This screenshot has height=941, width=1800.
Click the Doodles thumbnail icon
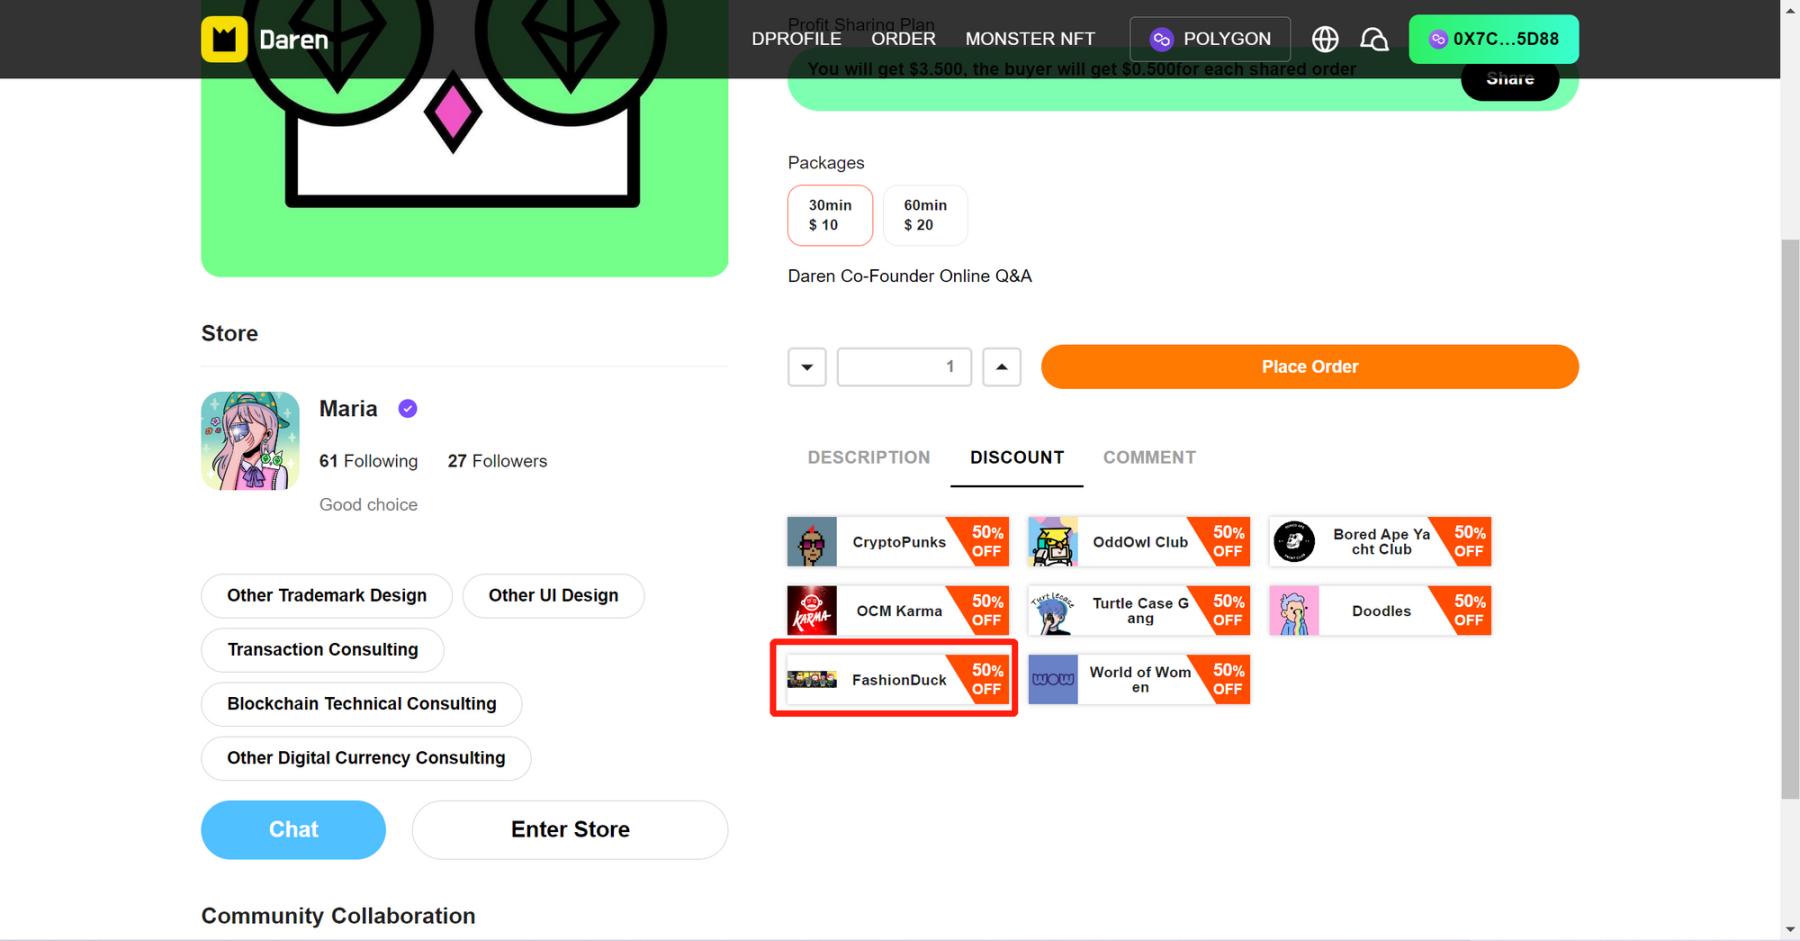click(1294, 611)
